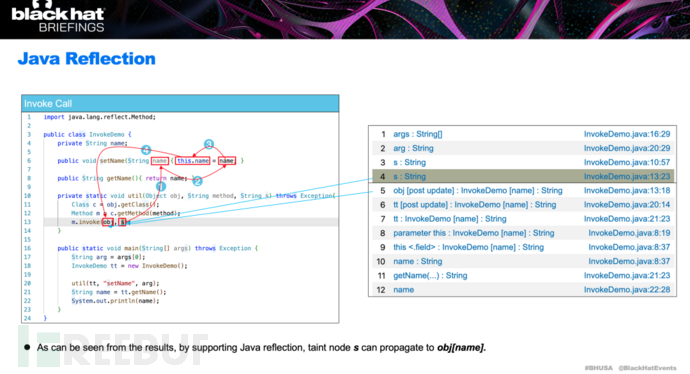The width and height of the screenshot is (690, 374).
Task: Click the circled number 3 marker
Action: coord(209,144)
